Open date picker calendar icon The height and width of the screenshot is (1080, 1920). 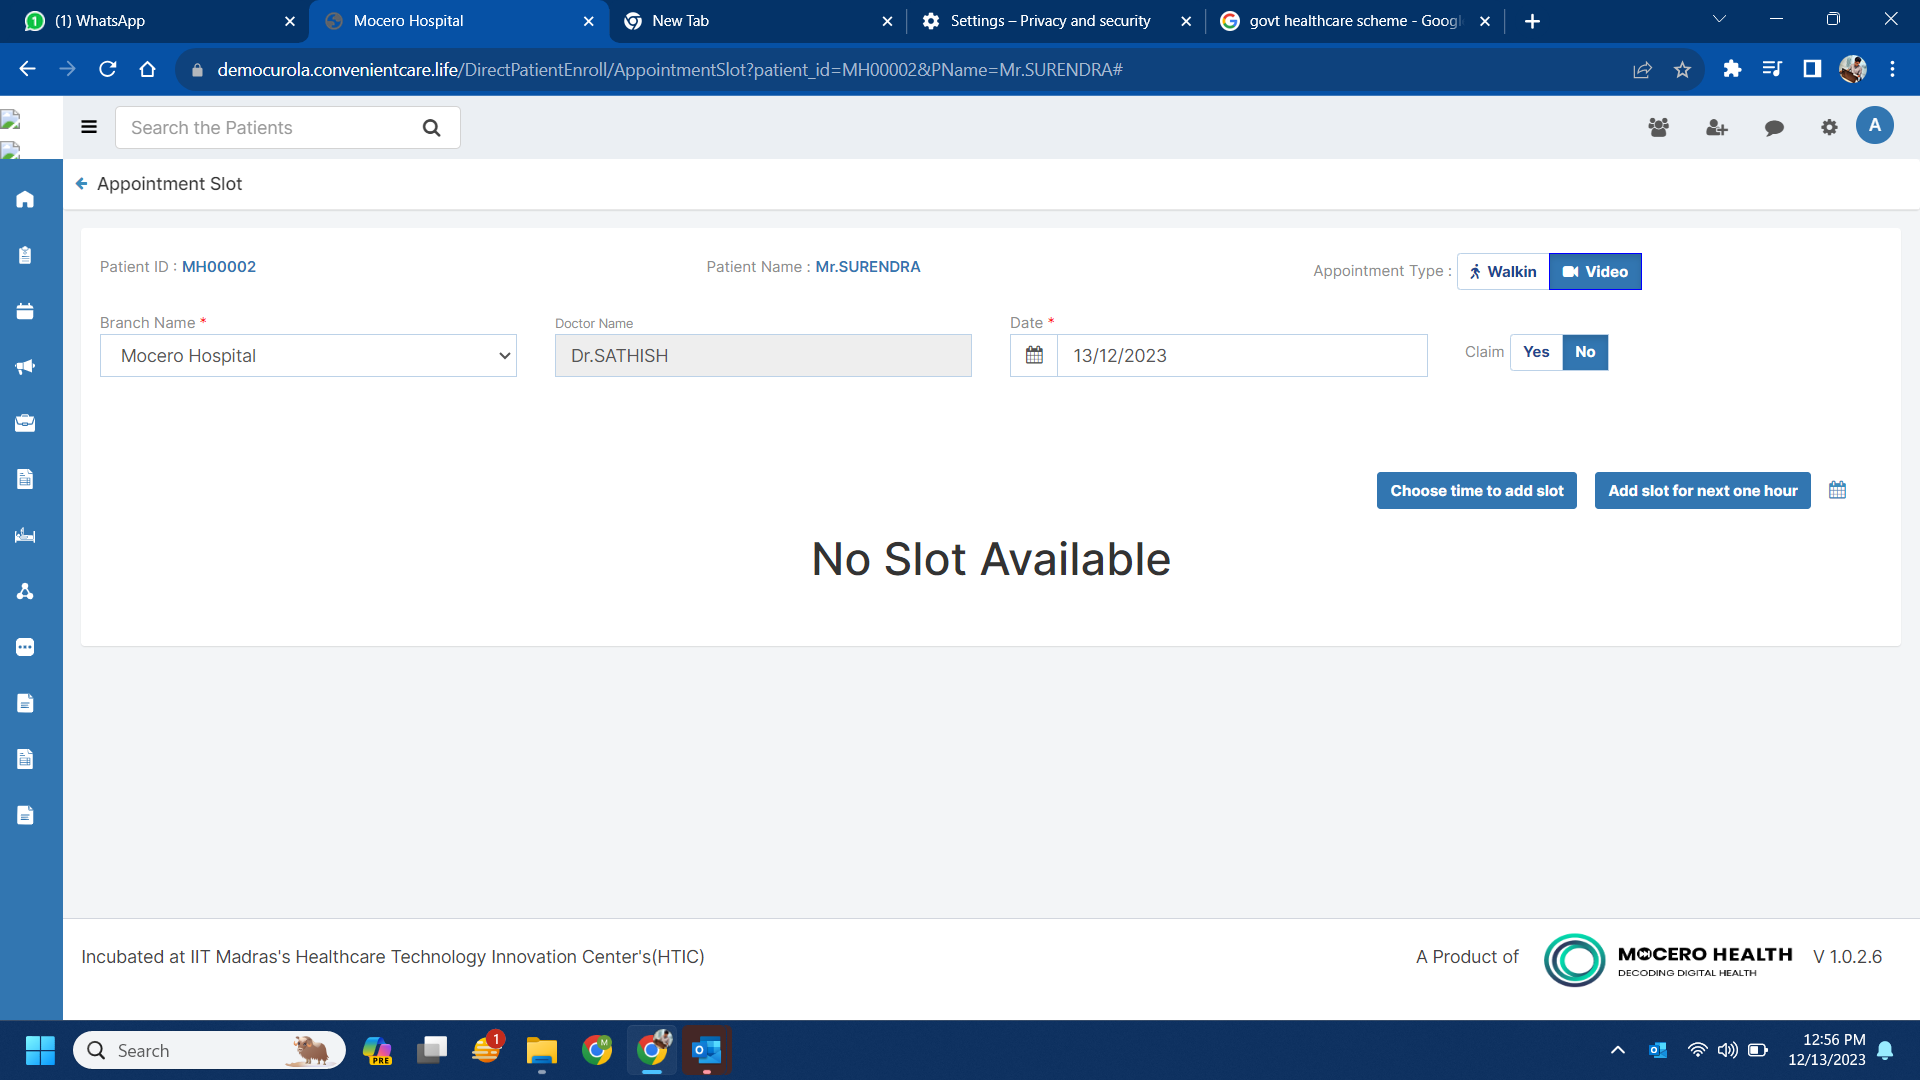click(x=1034, y=356)
